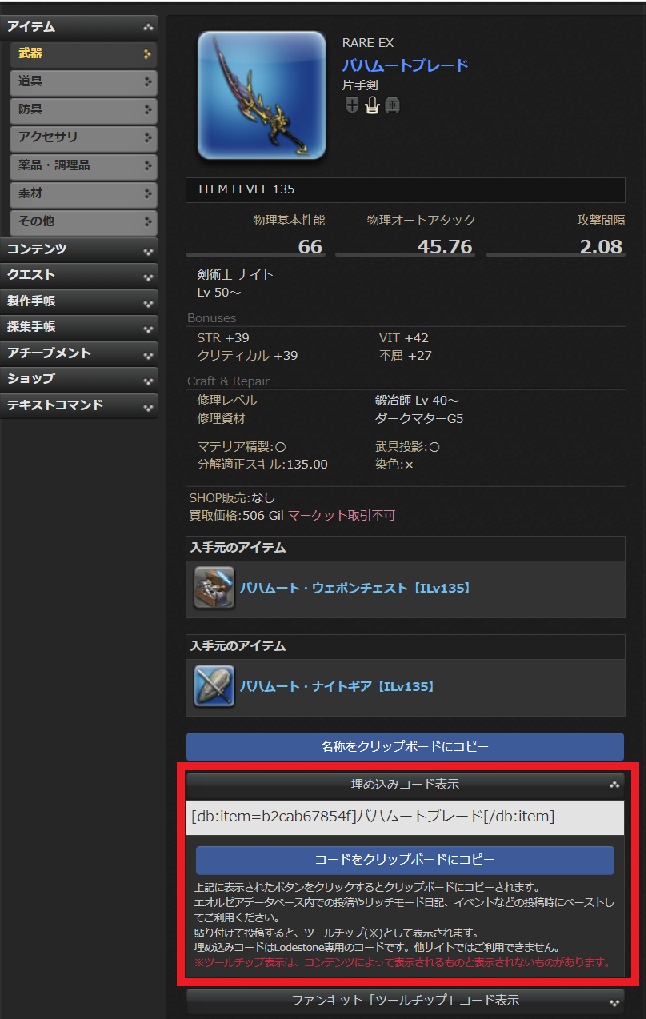Click the armor chest icon under 片手剣

pyautogui.click(x=392, y=105)
